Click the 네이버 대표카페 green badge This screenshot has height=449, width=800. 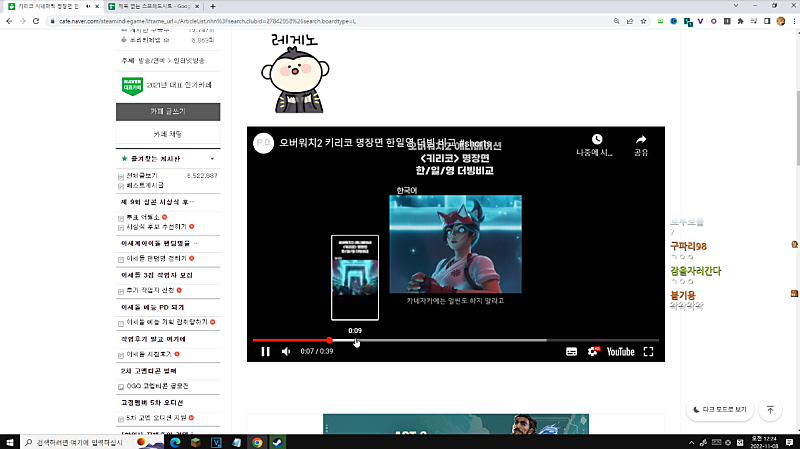point(132,86)
